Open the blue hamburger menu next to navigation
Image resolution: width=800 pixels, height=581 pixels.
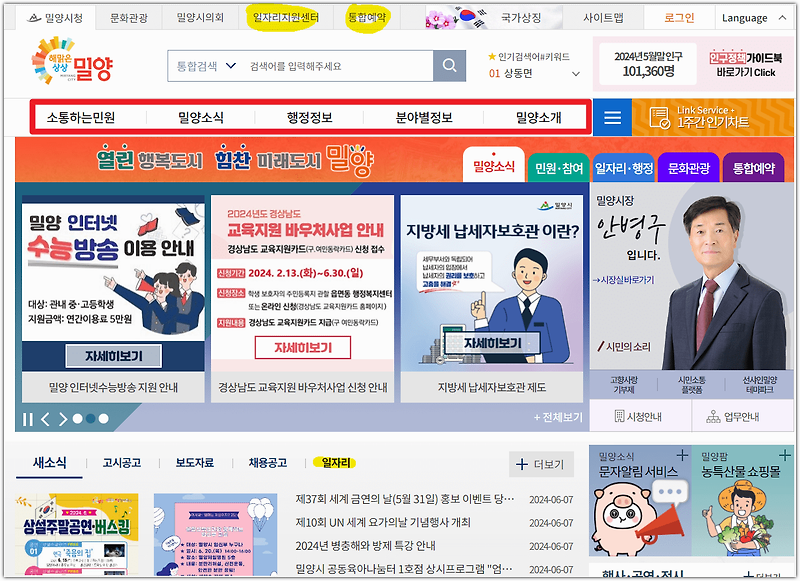[x=613, y=116]
